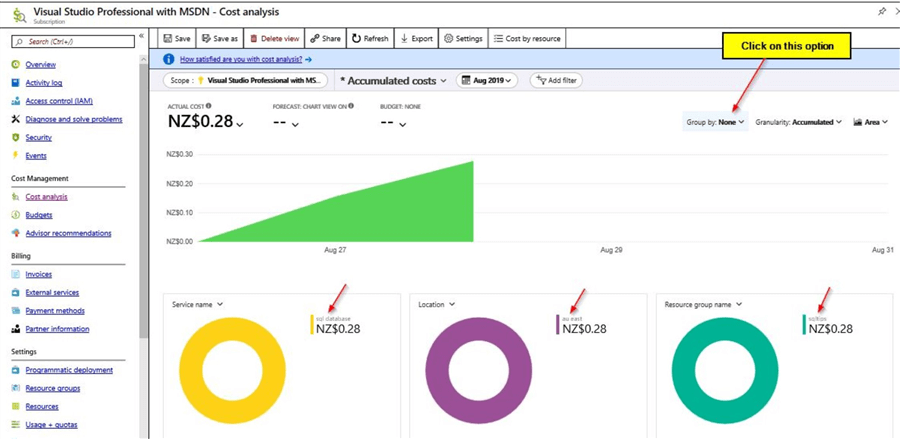Click the teal resource group legend swatch
This screenshot has width=900, height=439.
804,324
